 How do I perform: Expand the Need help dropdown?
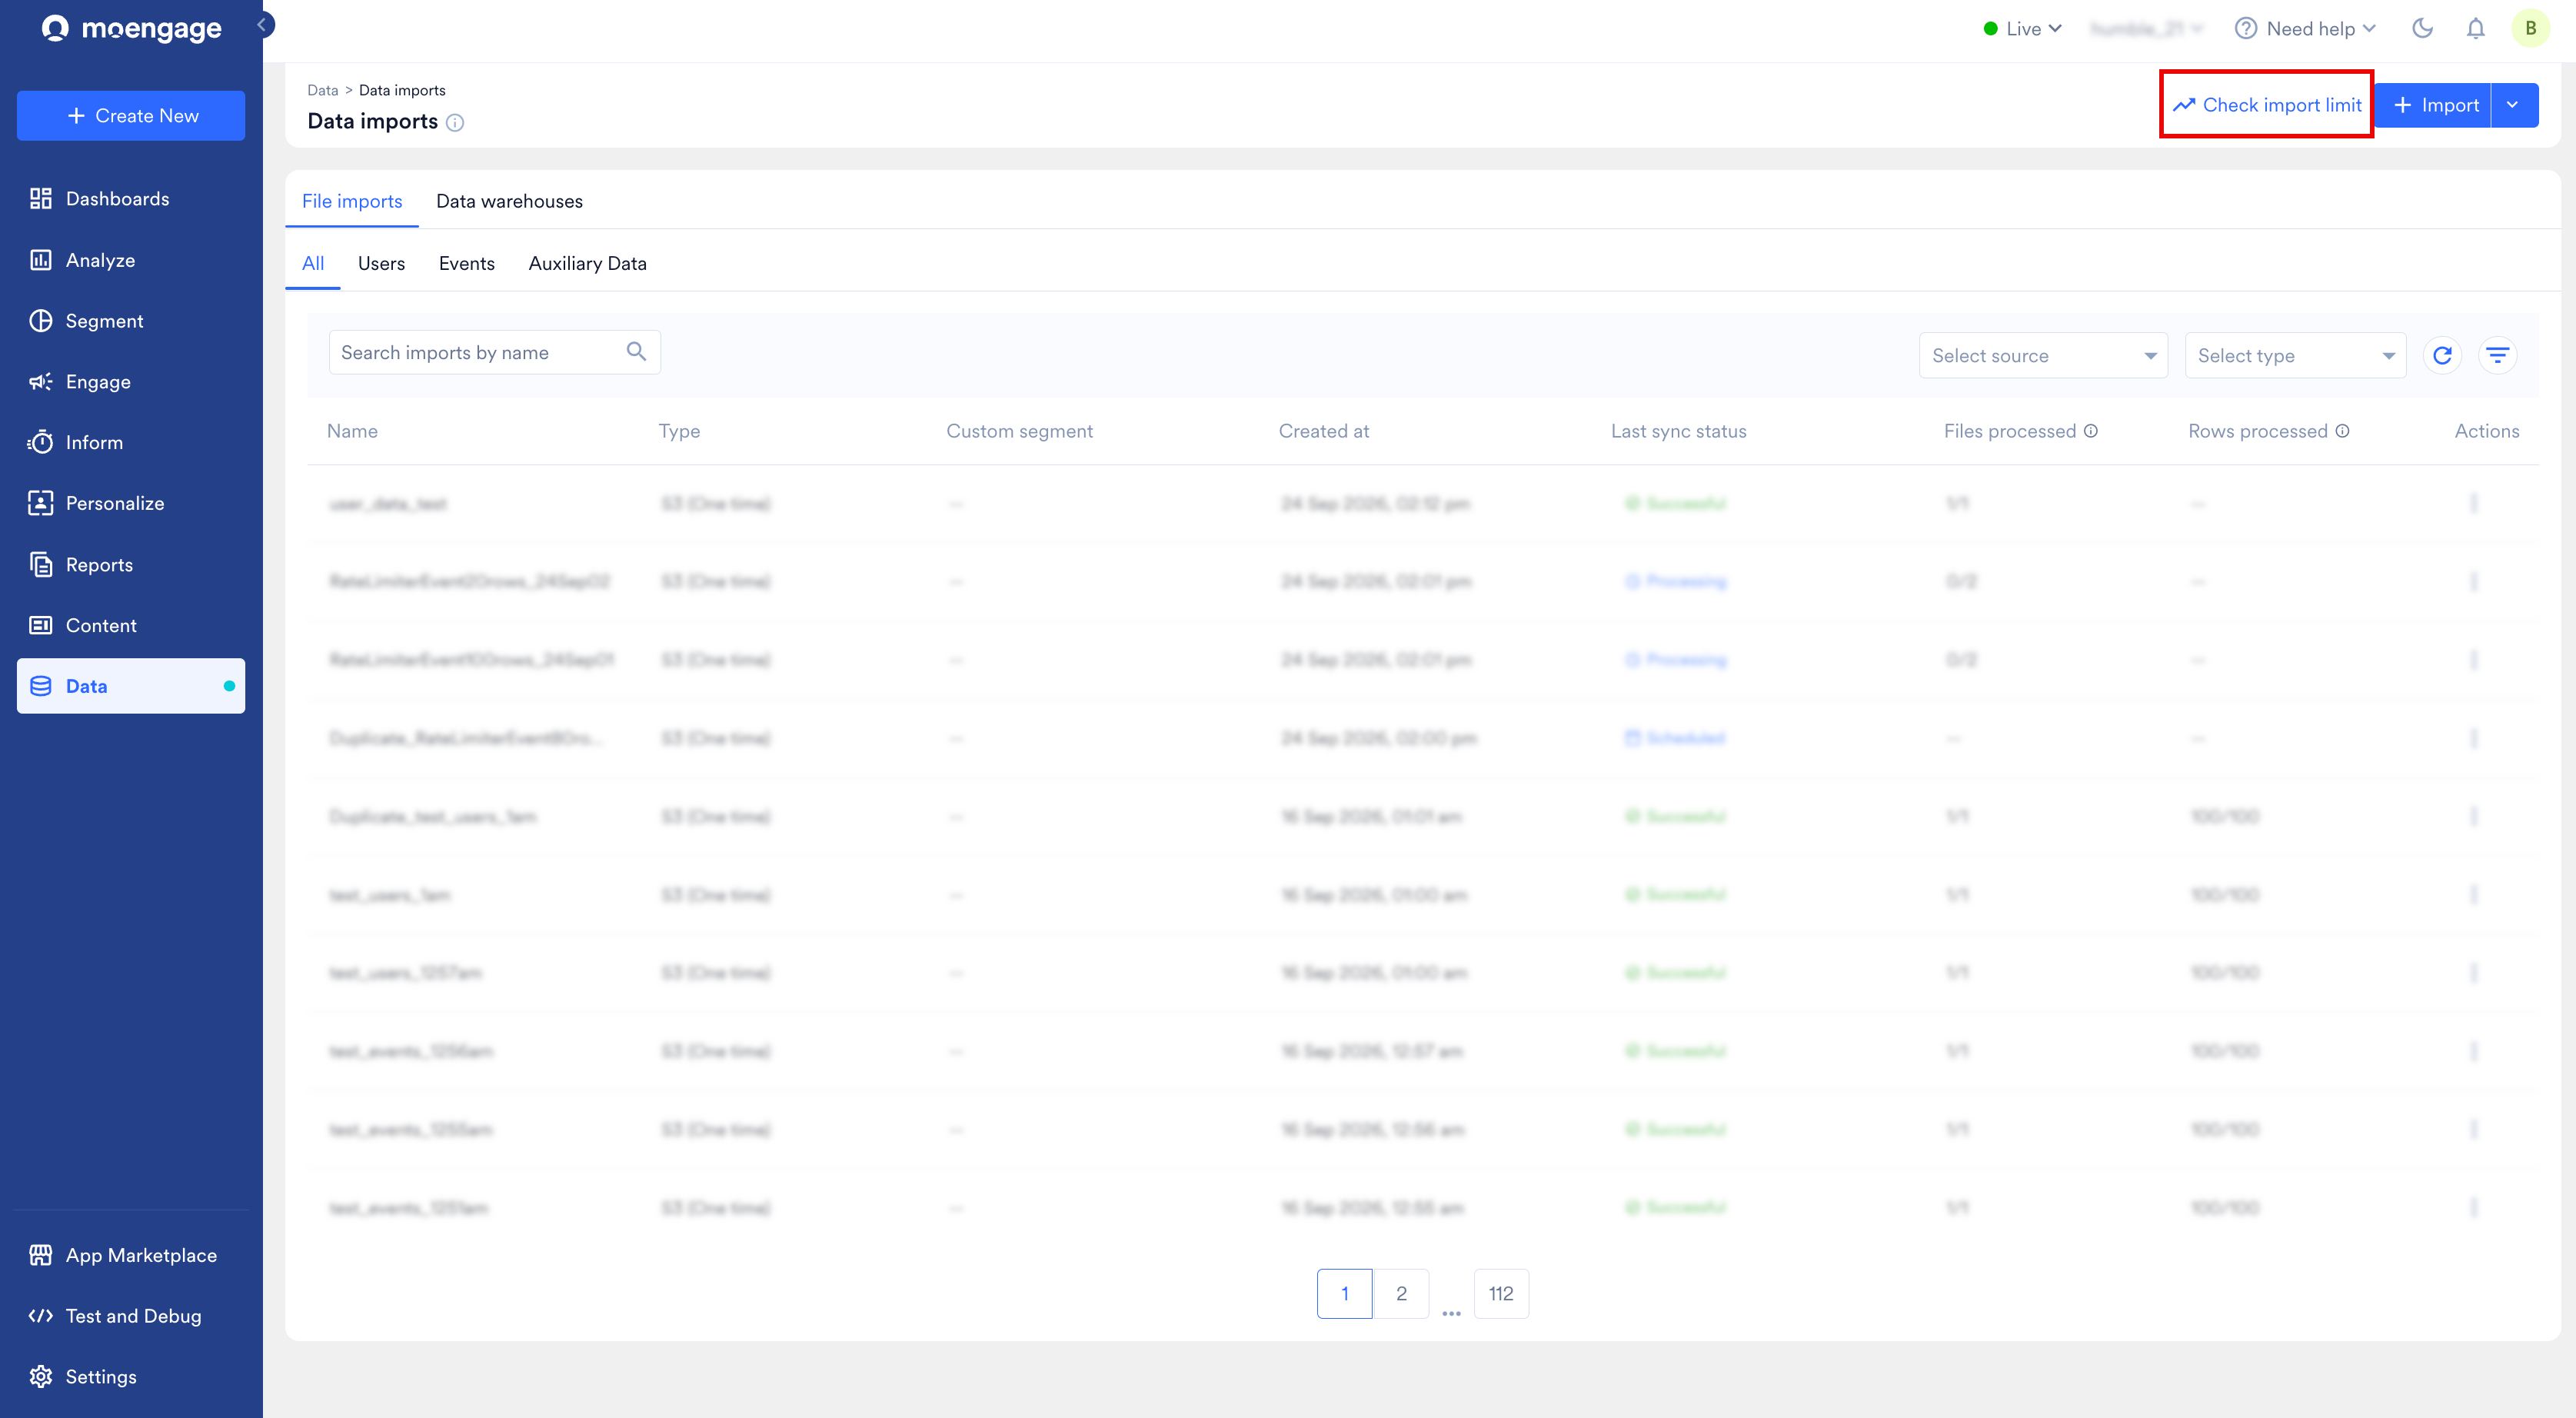pos(2305,29)
